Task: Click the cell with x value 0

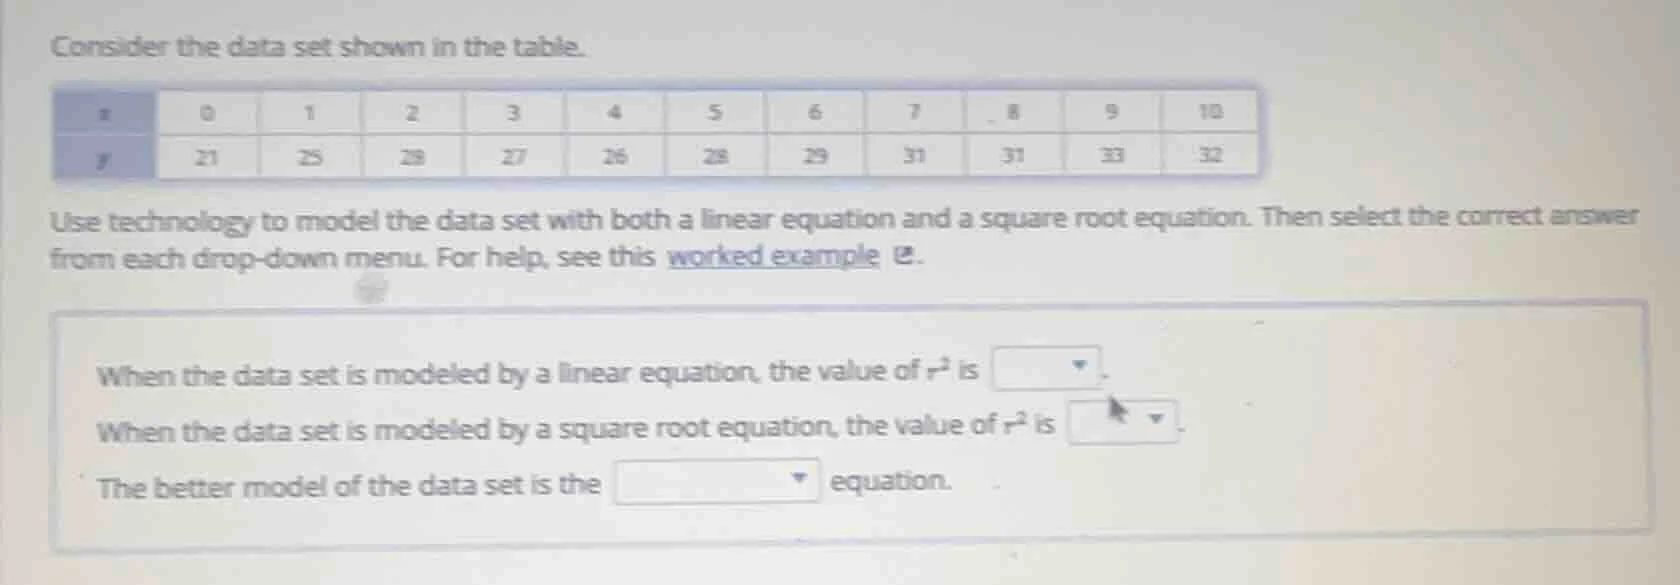Action: click(x=205, y=112)
